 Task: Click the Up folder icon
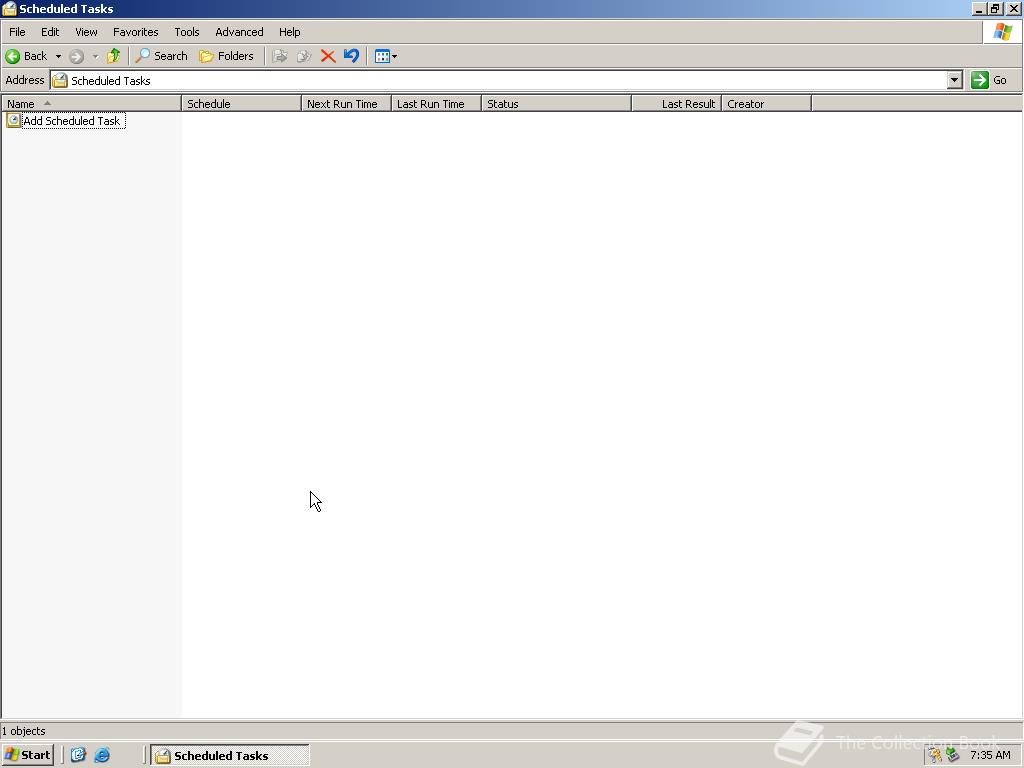(114, 56)
